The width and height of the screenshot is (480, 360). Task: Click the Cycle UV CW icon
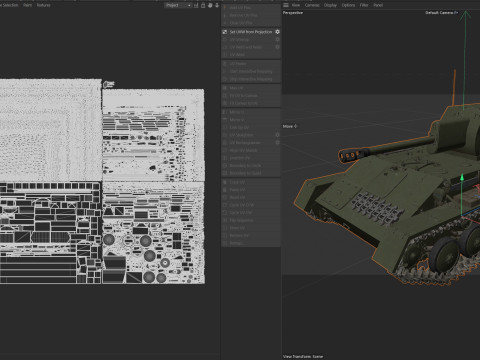(x=225, y=213)
